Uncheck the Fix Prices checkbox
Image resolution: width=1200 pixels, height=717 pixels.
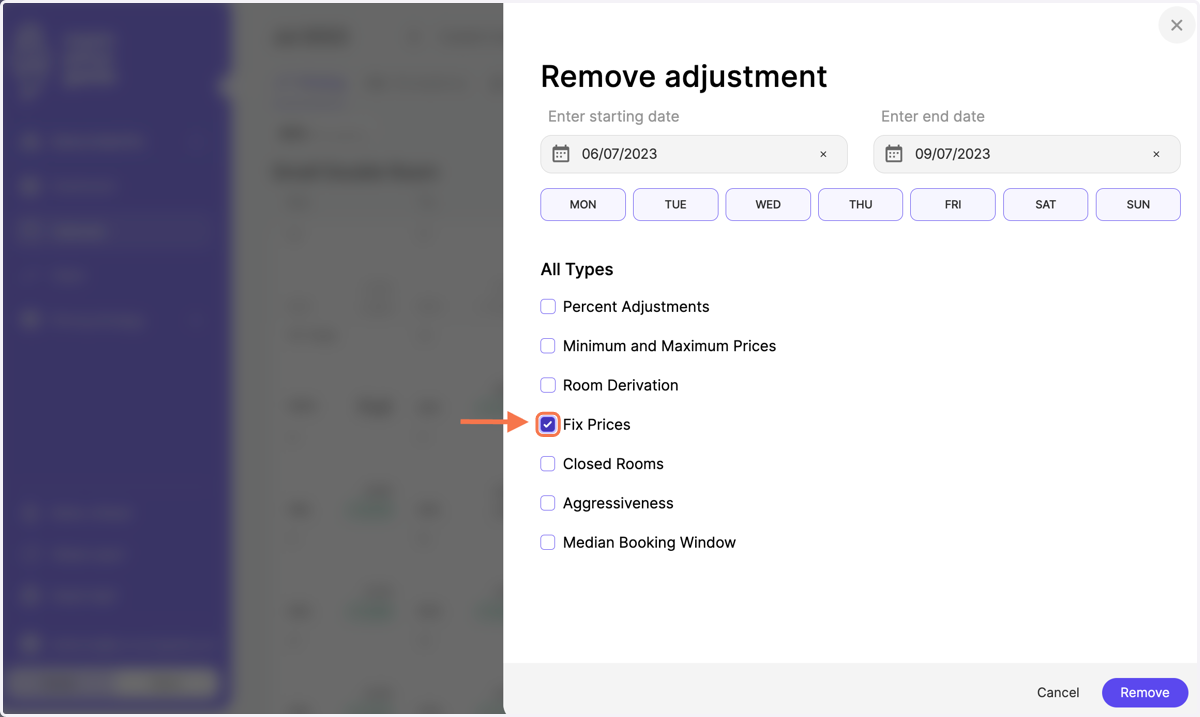tap(548, 425)
